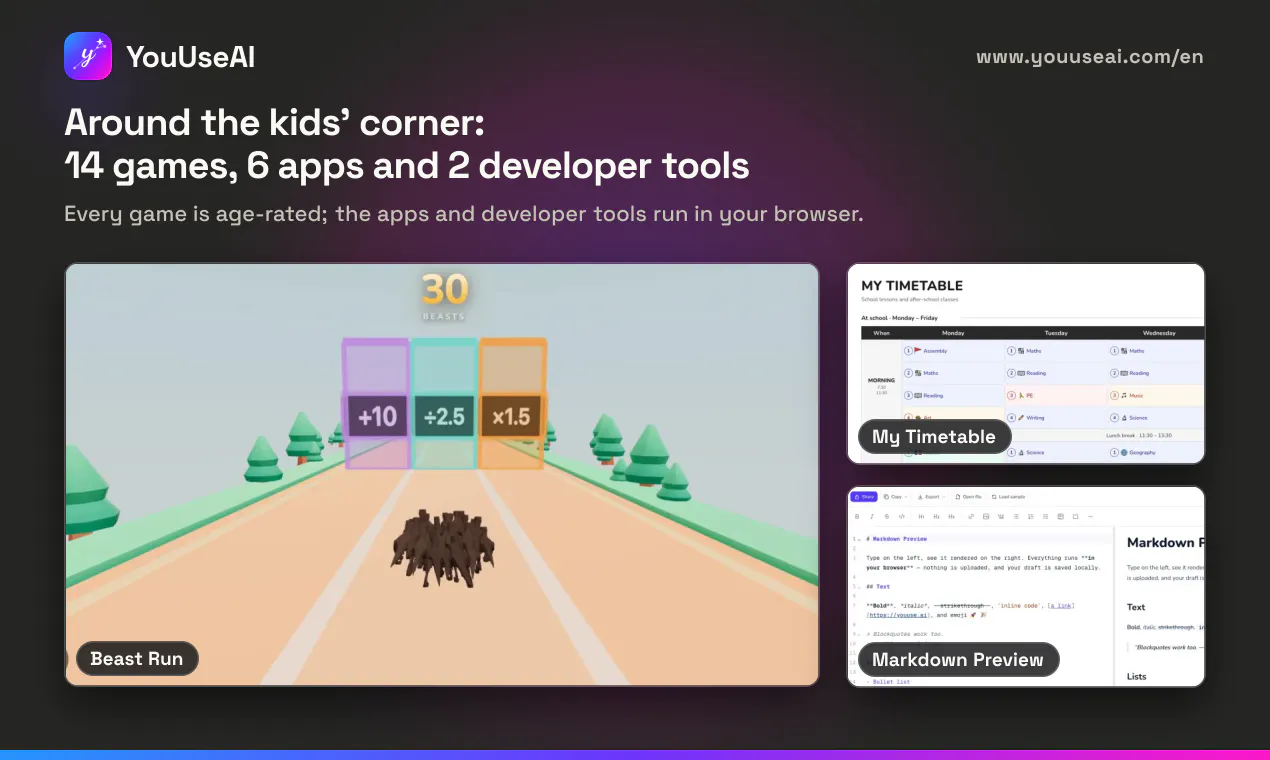Viewport: 1270px width, 760px height.
Task: Click the Bold formatting icon in Markdown toolbar
Action: click(x=857, y=516)
